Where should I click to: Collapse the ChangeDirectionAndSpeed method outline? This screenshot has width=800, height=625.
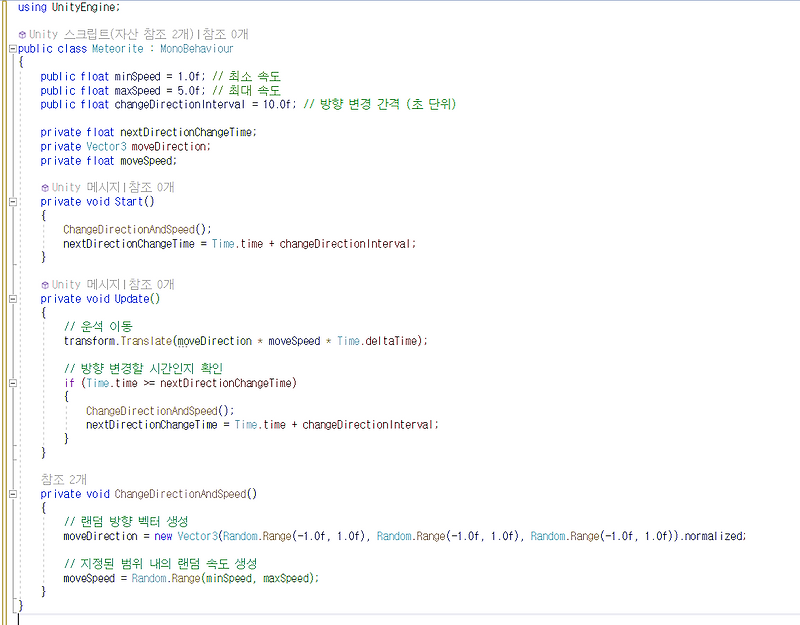(x=13, y=494)
